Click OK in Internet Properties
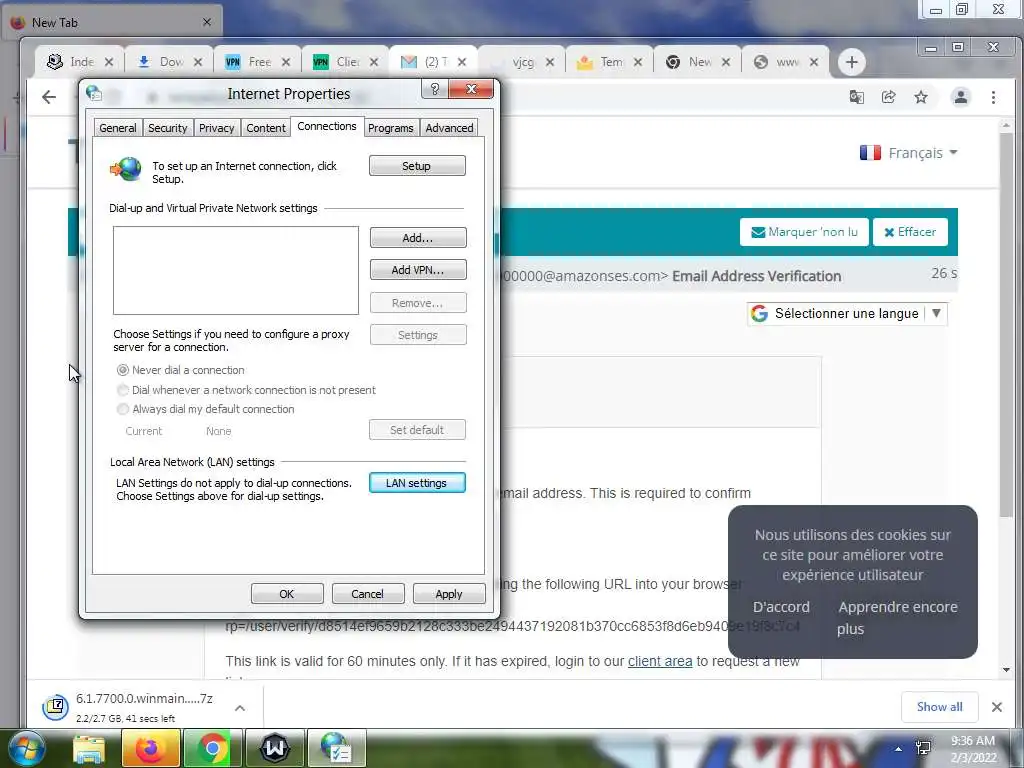 (x=287, y=594)
